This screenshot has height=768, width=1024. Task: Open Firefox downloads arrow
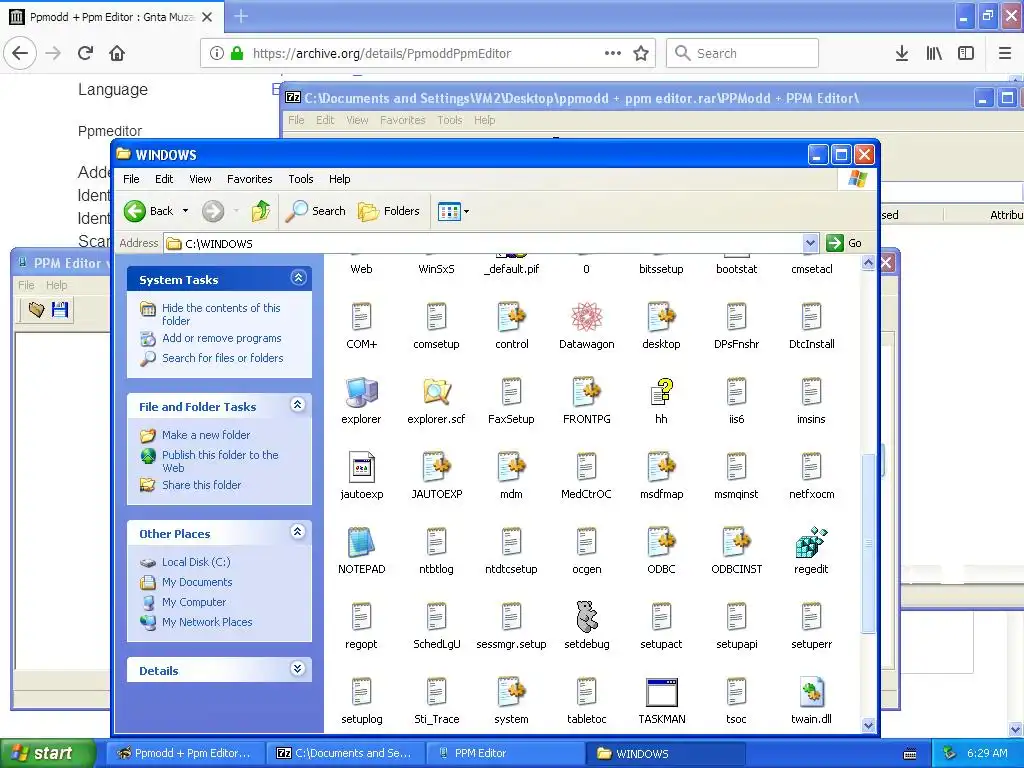tap(901, 53)
